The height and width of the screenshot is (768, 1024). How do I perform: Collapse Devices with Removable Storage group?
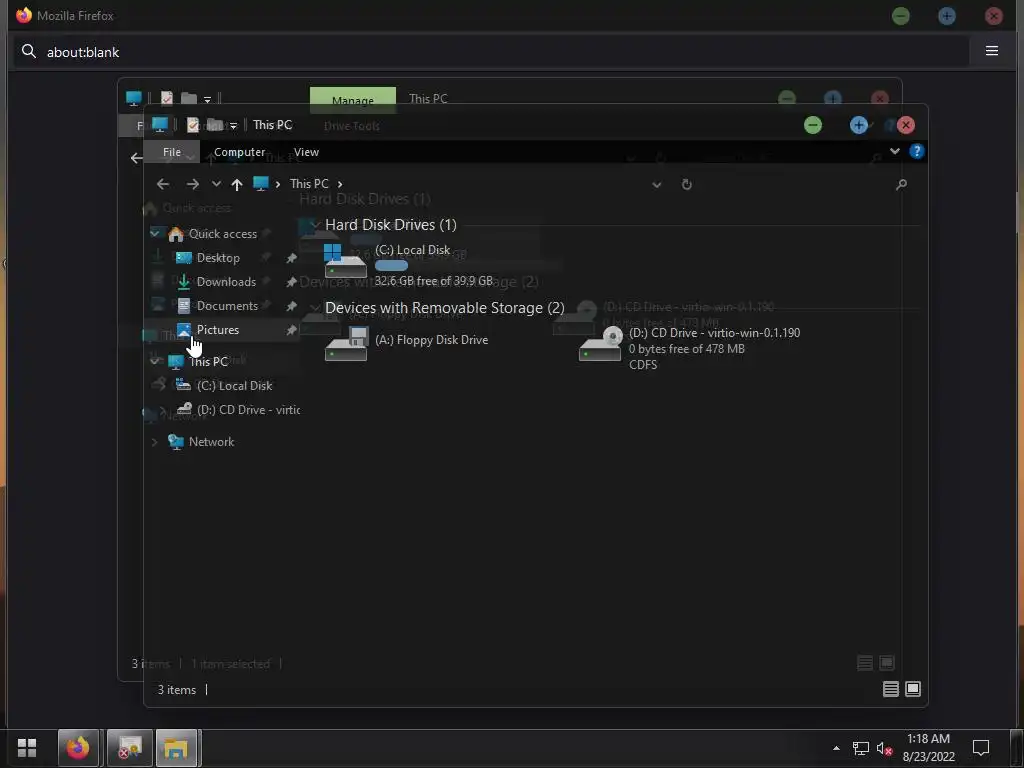[x=315, y=308]
